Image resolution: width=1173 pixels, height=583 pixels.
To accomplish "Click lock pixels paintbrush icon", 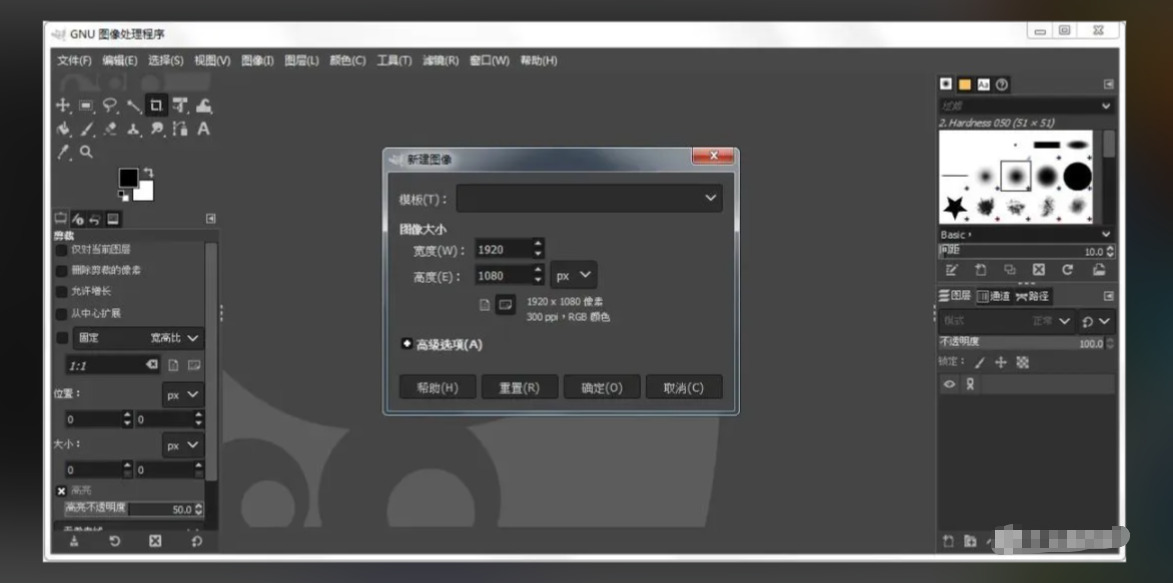I will point(979,362).
